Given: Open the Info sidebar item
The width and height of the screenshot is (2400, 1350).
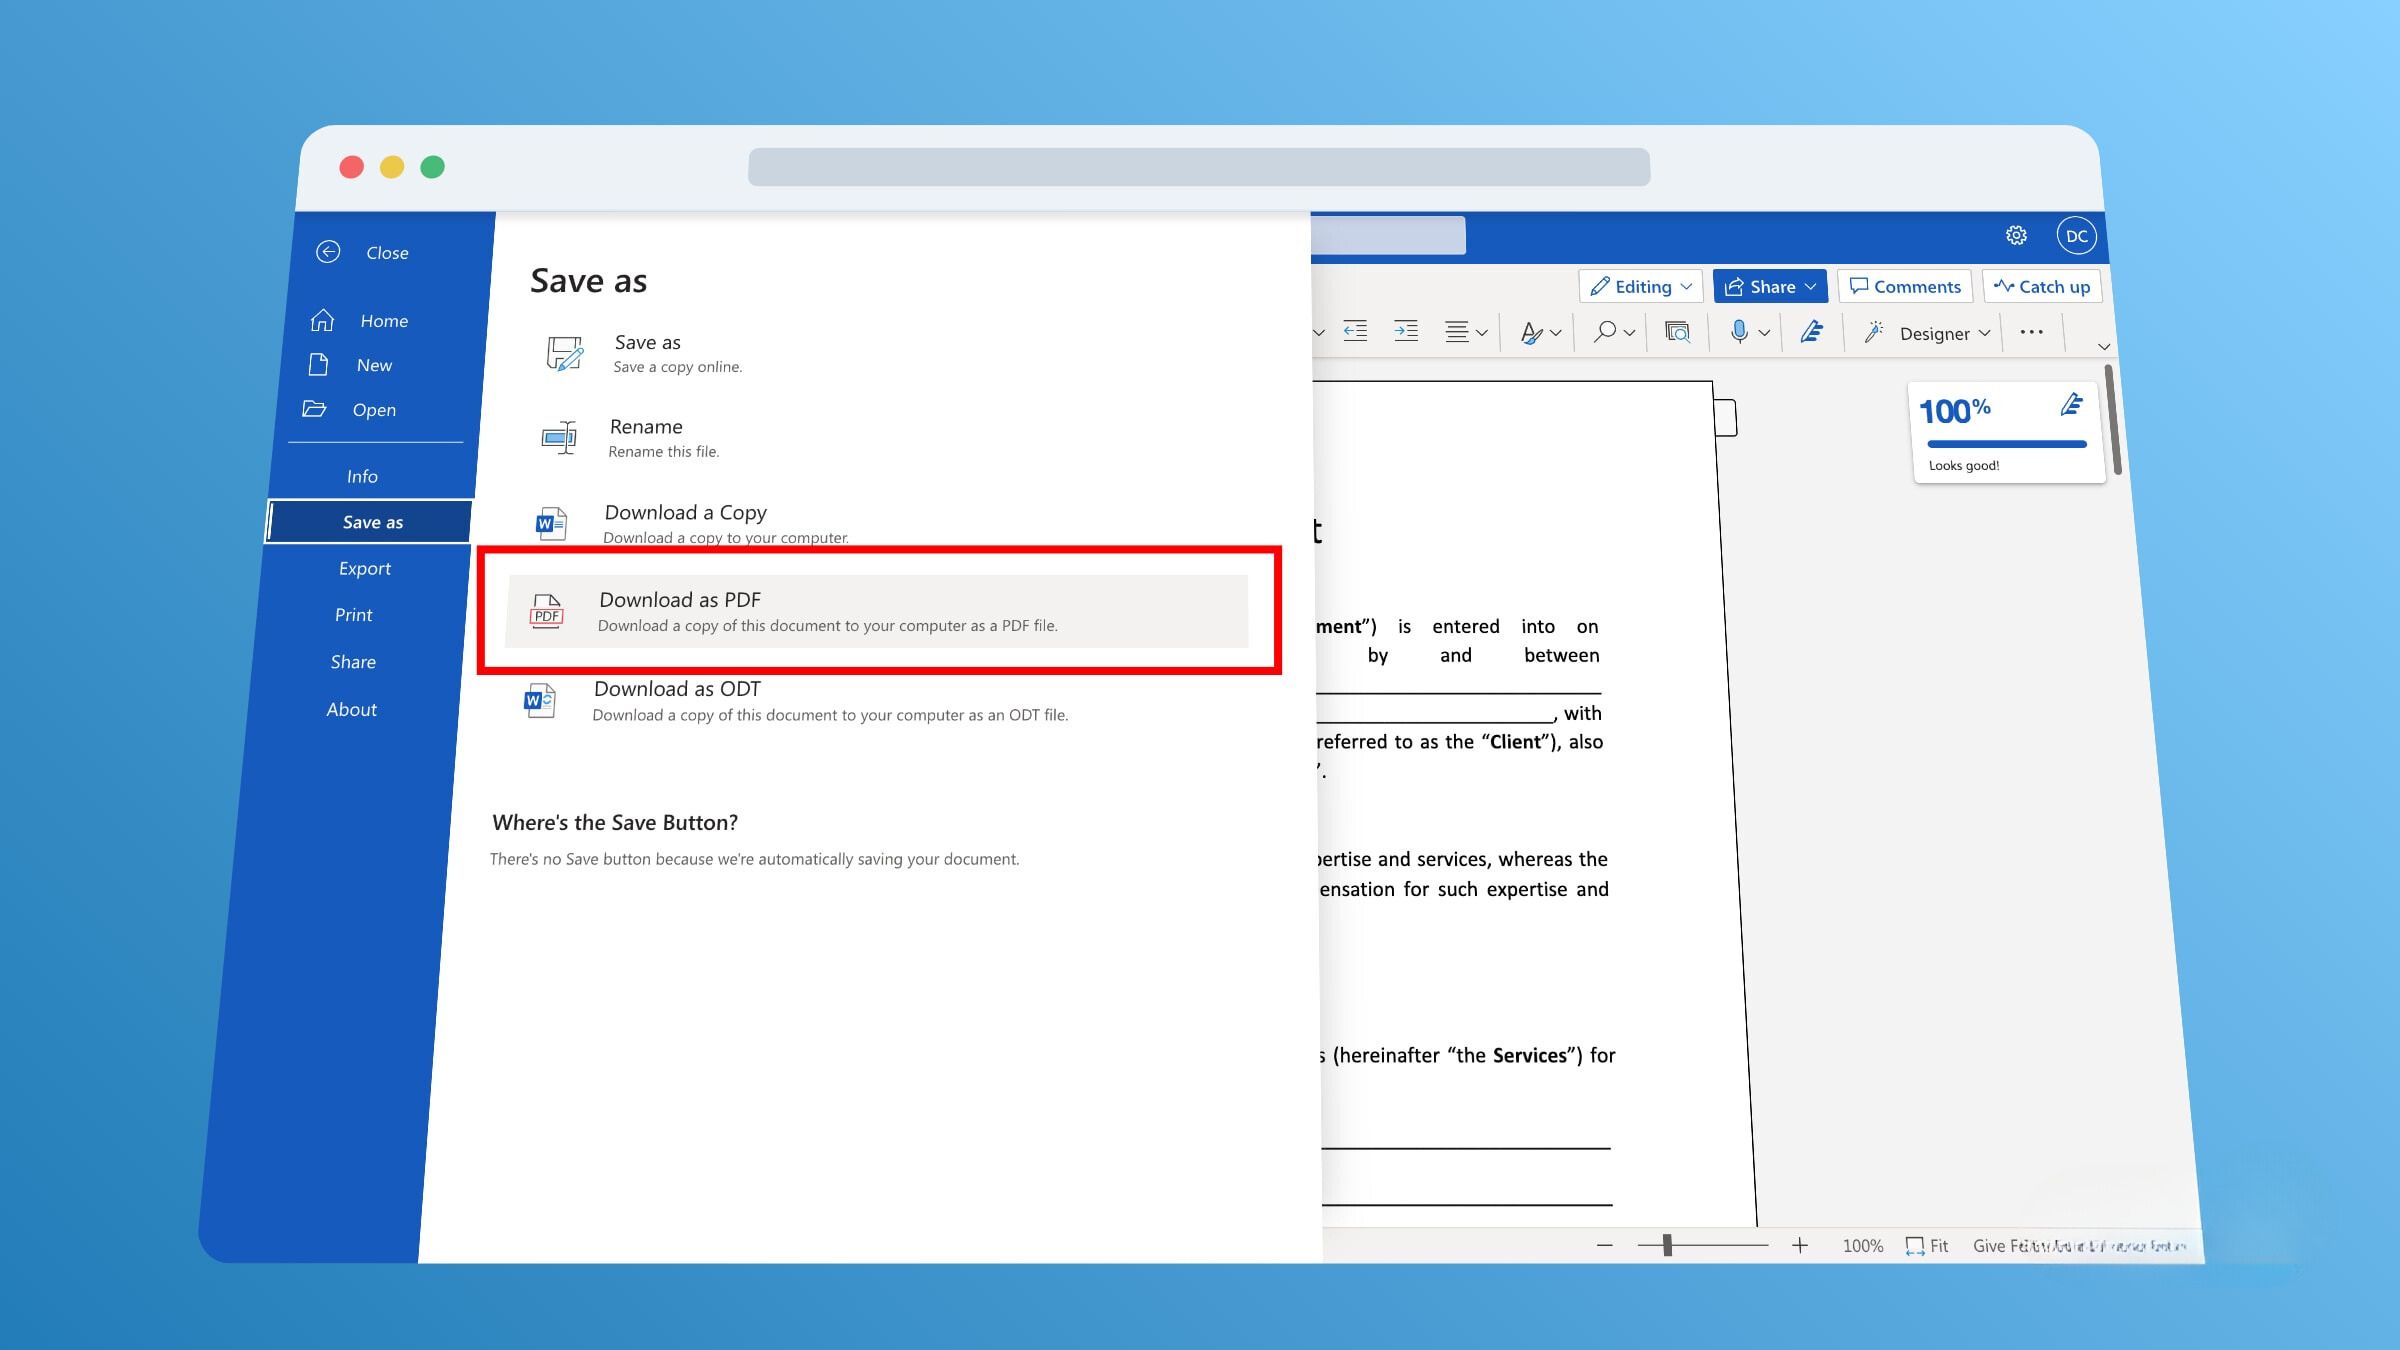Looking at the screenshot, I should tap(362, 476).
